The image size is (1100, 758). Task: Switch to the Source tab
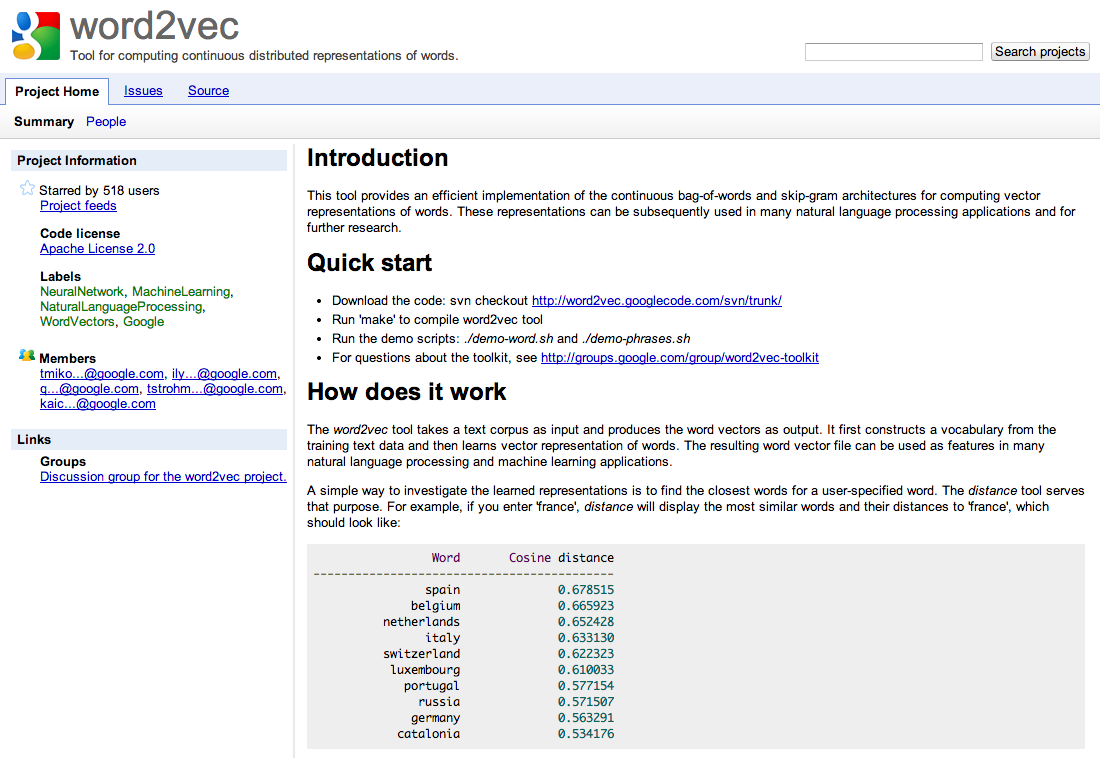[208, 91]
